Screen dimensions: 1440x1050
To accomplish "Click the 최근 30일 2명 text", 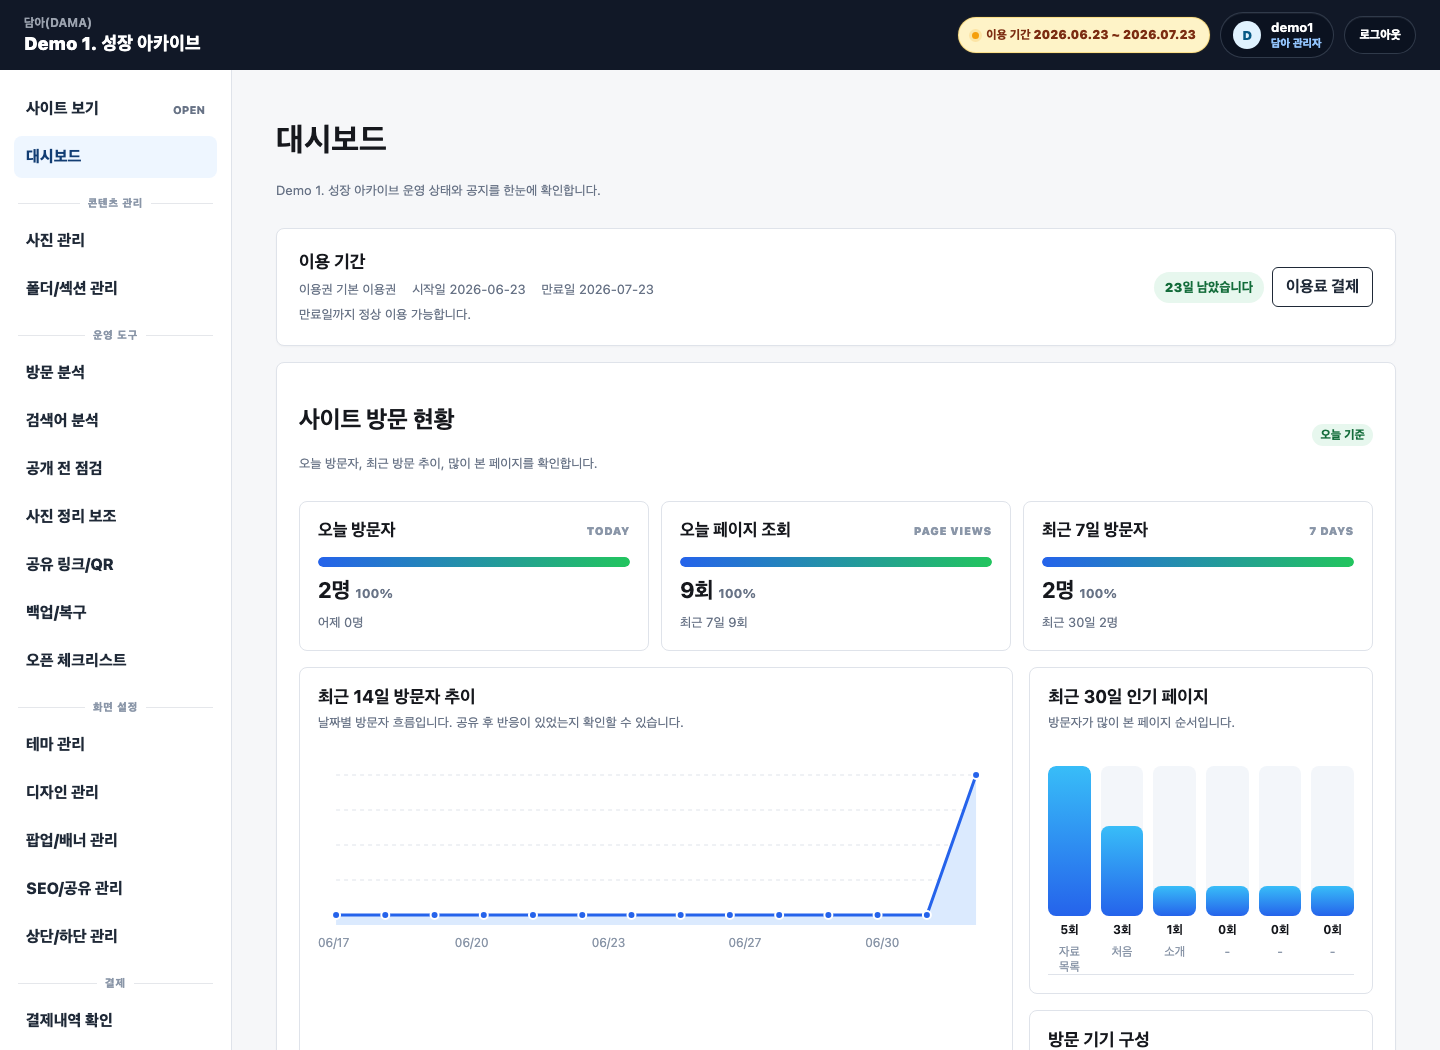I will tap(1080, 622).
